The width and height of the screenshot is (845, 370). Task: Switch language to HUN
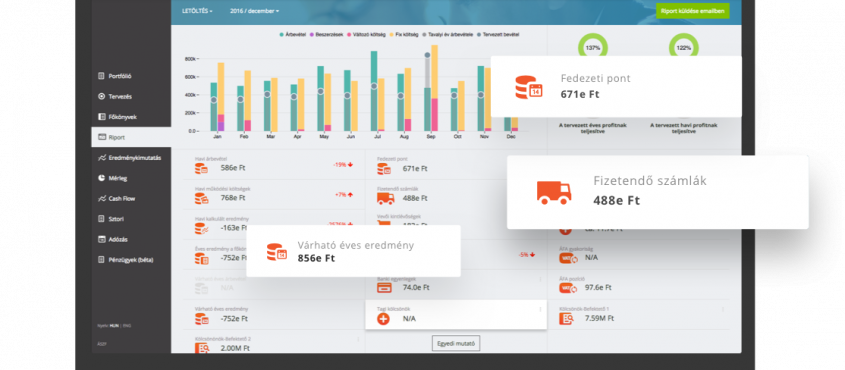pos(113,326)
